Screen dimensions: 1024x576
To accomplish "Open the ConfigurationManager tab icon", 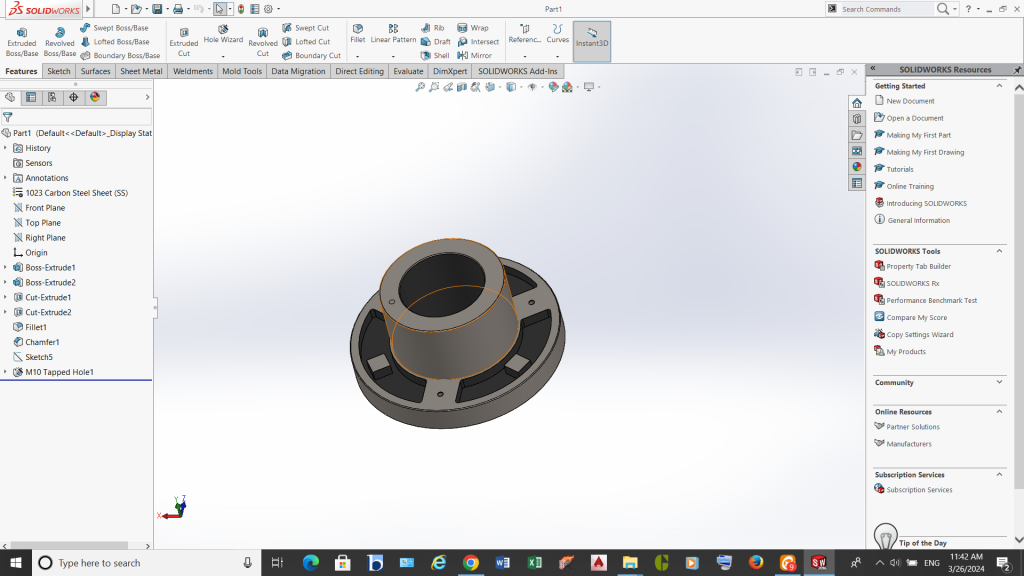I will pos(52,97).
